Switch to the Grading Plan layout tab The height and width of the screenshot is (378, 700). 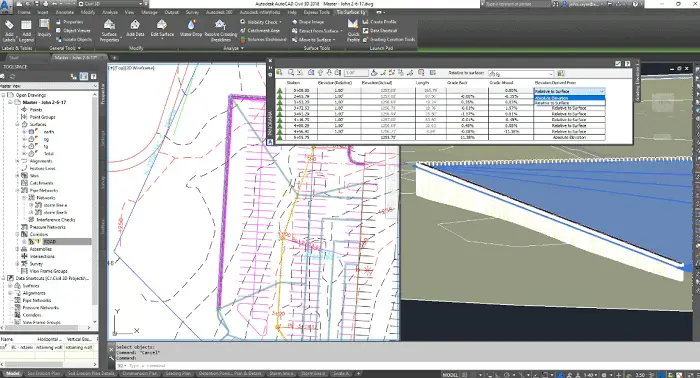pyautogui.click(x=178, y=374)
